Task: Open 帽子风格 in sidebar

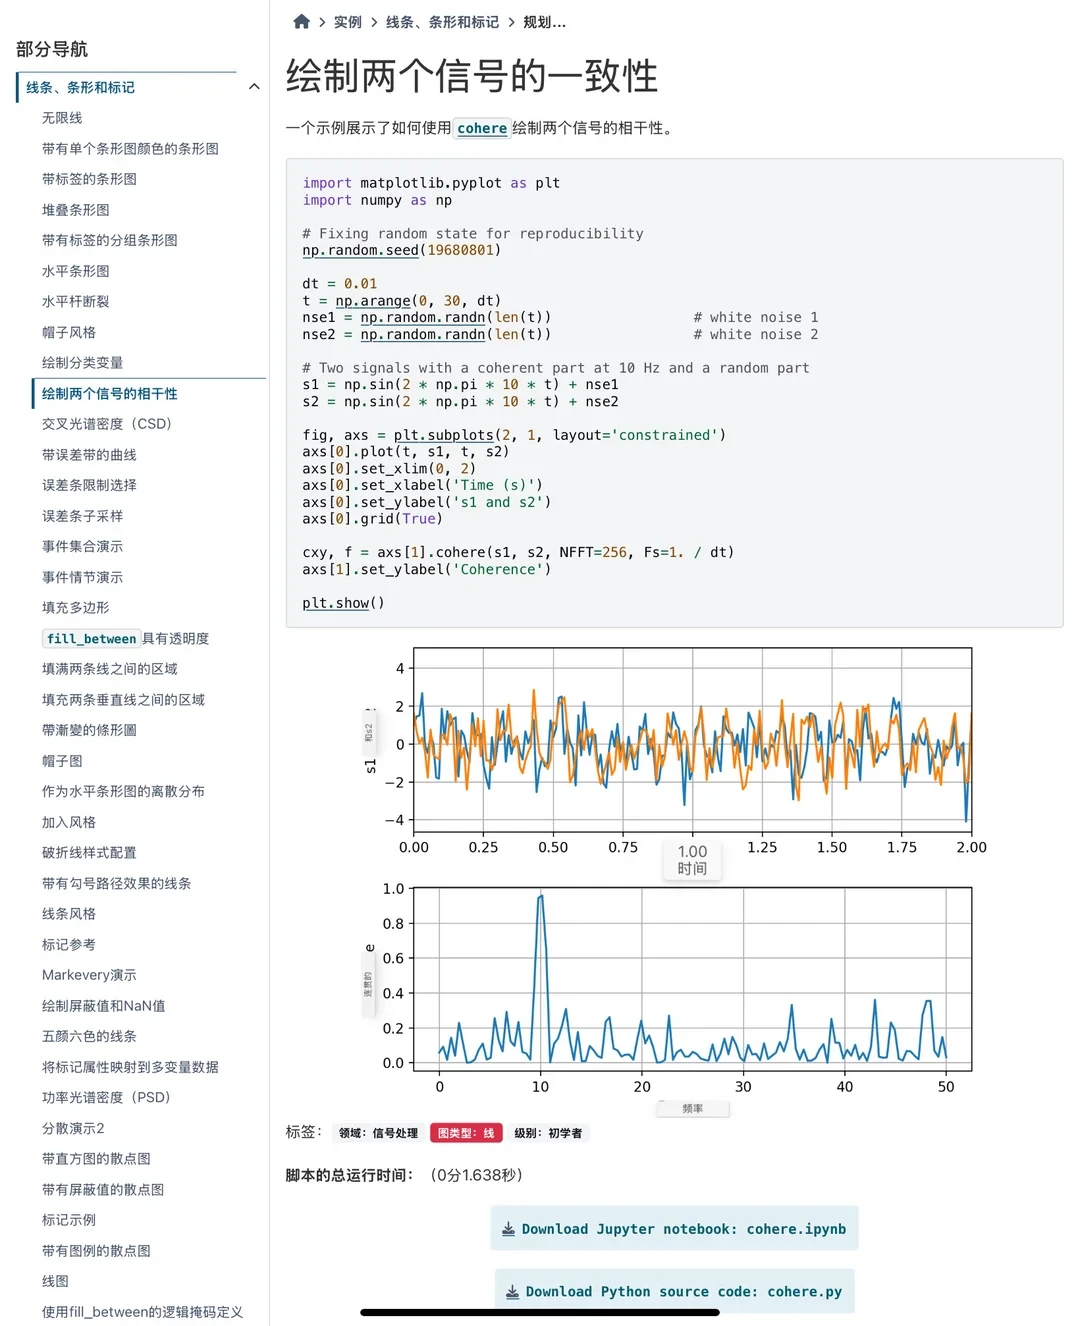Action: coord(69,332)
